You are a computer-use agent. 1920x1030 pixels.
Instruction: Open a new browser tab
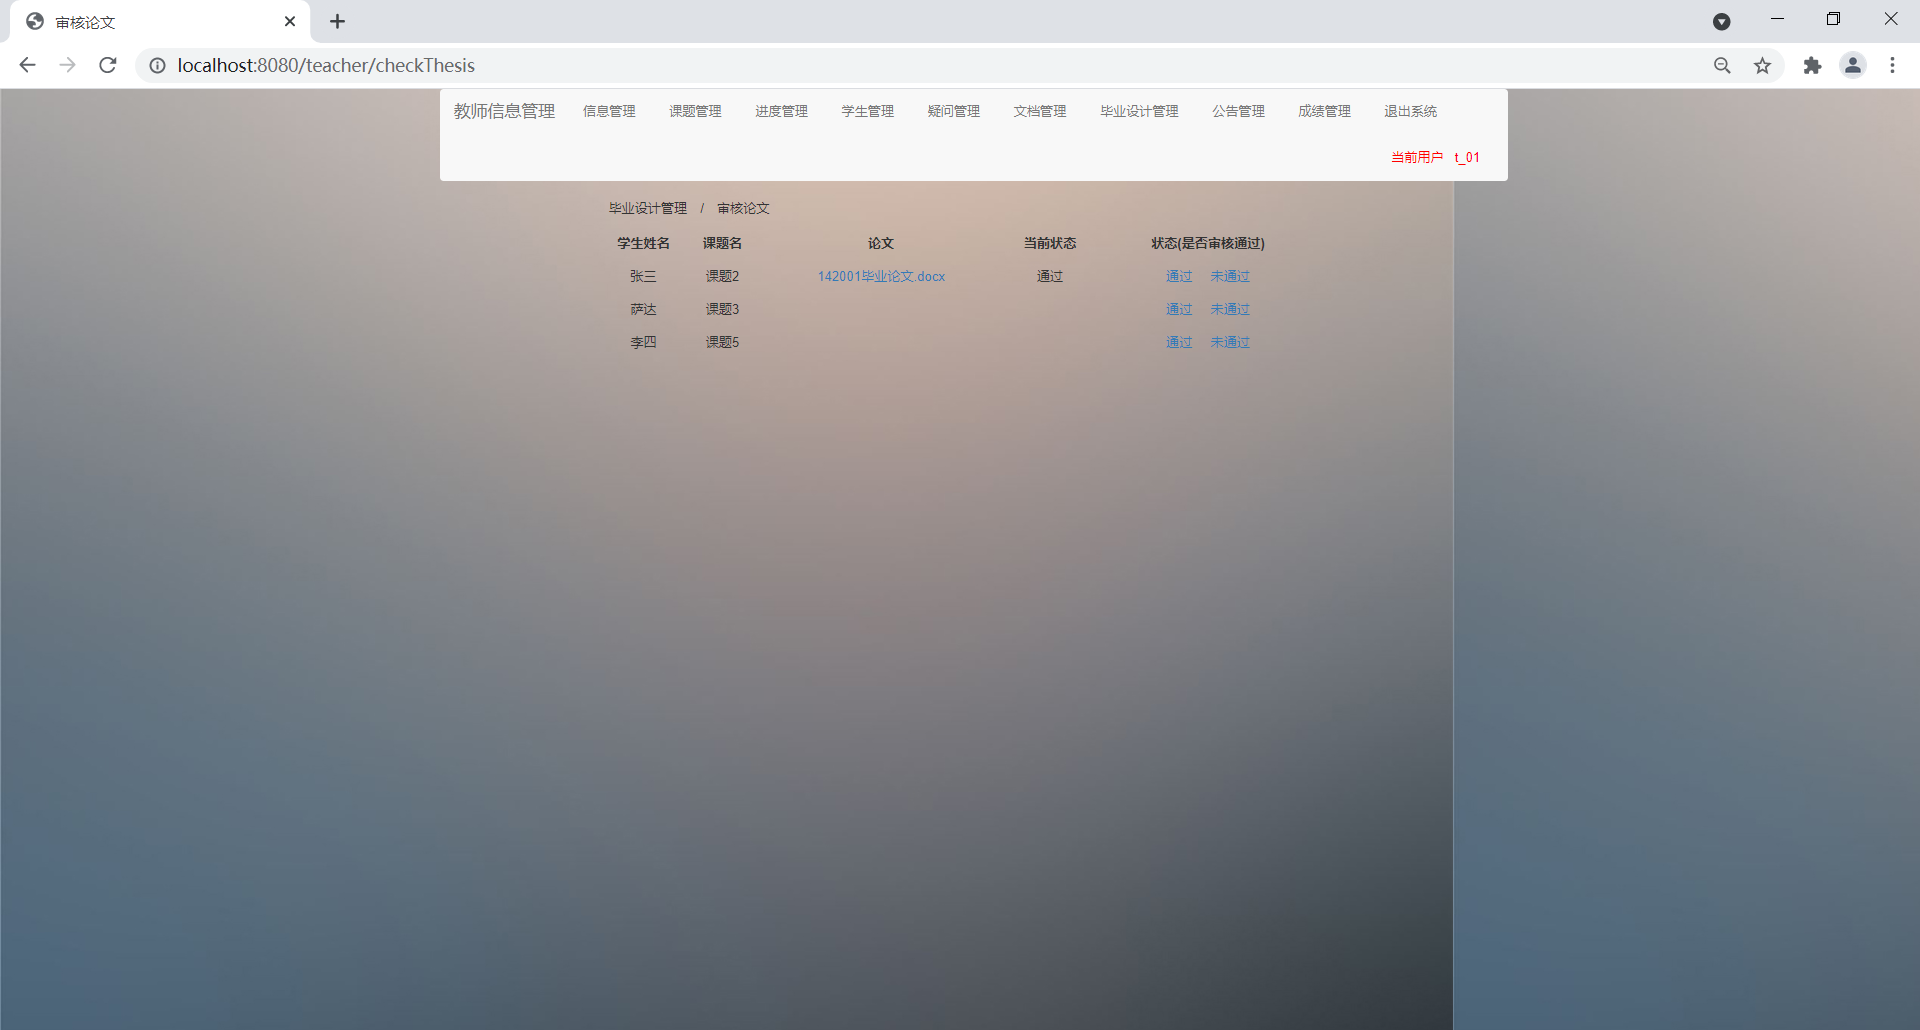tap(337, 21)
